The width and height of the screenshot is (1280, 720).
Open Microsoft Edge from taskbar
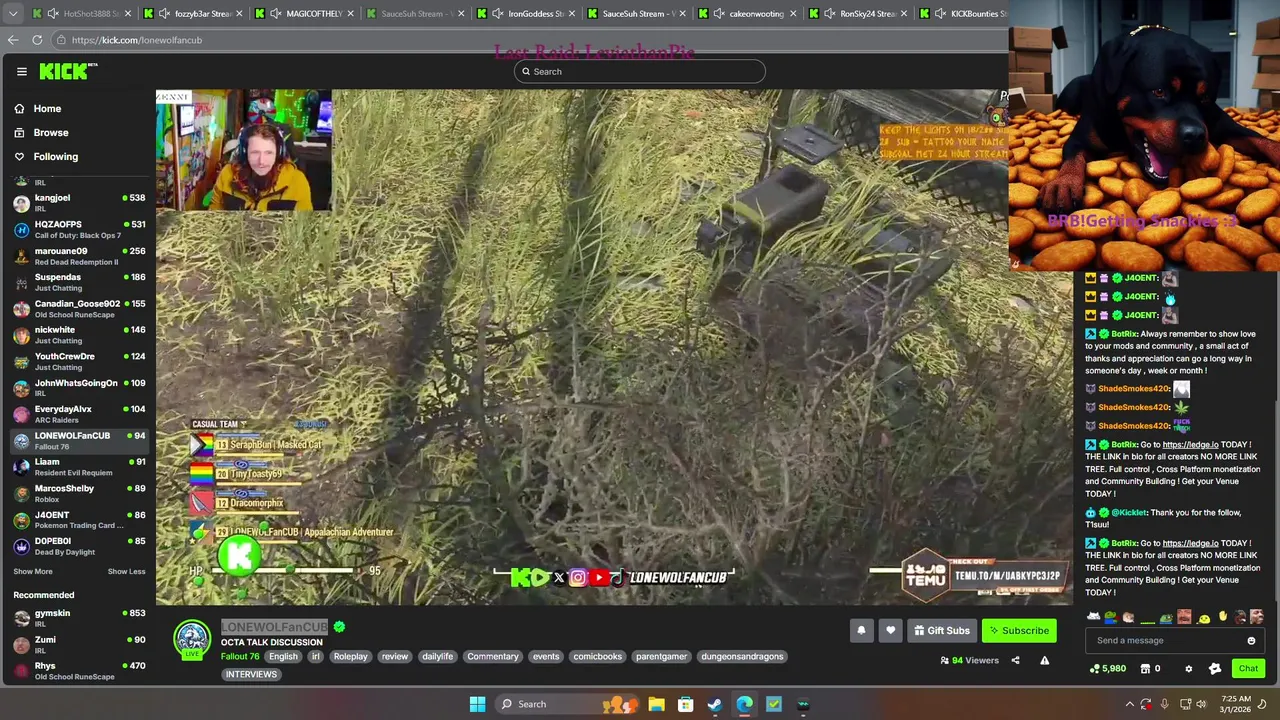coord(744,704)
